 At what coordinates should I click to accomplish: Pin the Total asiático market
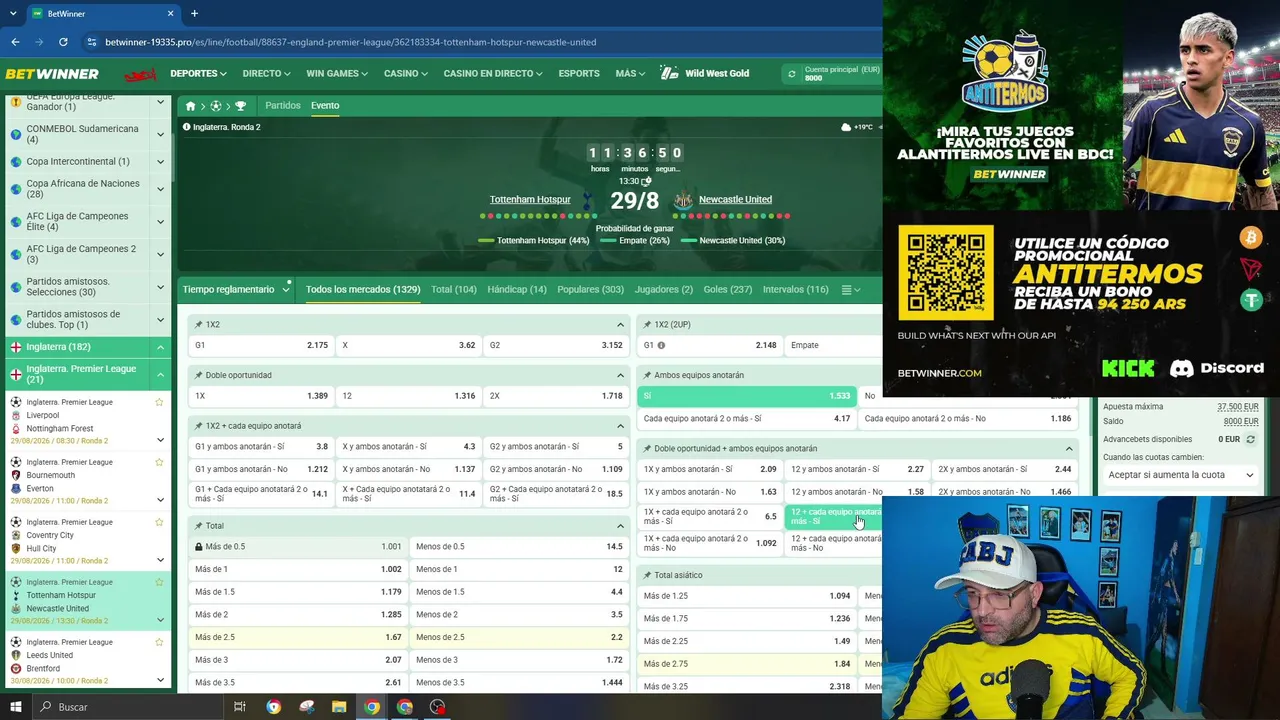click(x=647, y=575)
